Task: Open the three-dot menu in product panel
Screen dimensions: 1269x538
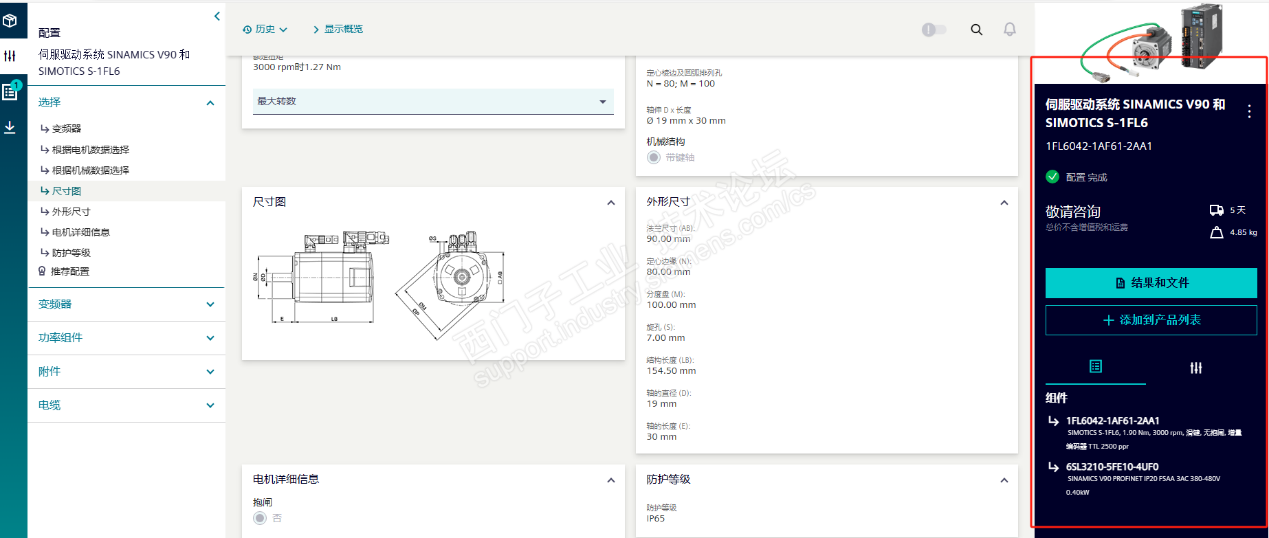Action: [1249, 111]
